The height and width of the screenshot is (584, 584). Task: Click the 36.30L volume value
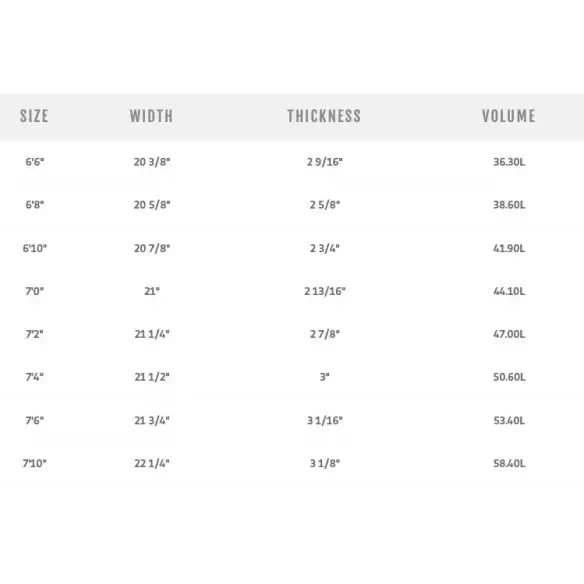point(509,162)
